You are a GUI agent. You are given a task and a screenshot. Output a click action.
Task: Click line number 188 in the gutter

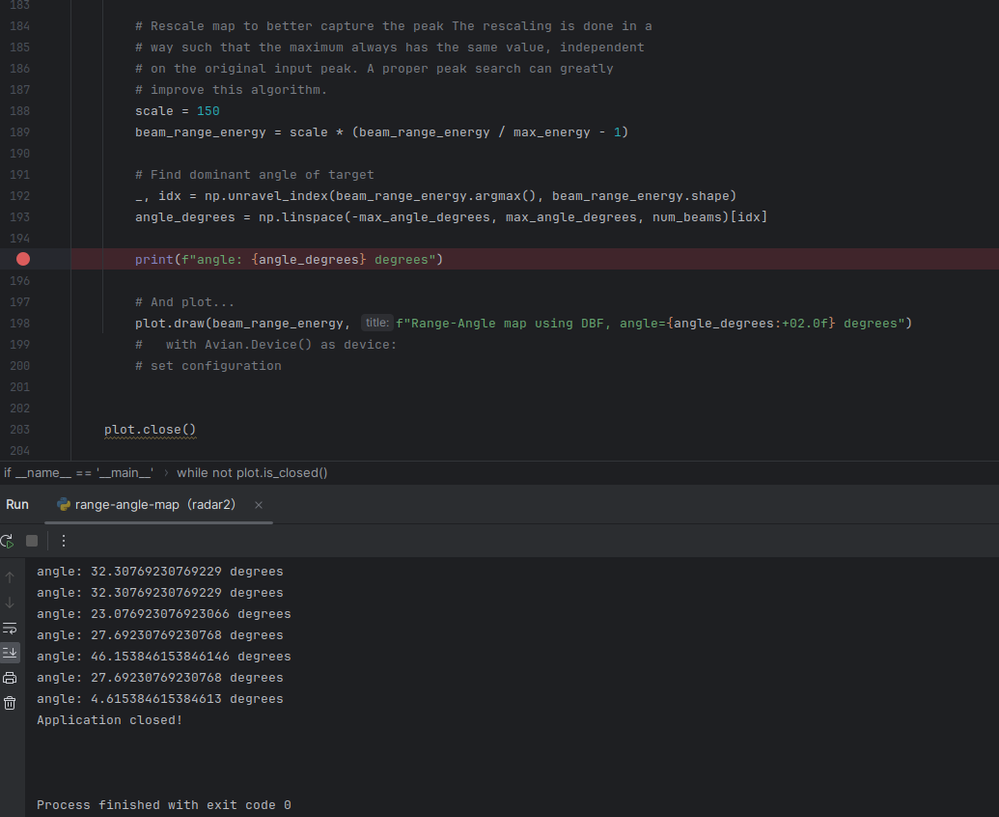pyautogui.click(x=19, y=110)
